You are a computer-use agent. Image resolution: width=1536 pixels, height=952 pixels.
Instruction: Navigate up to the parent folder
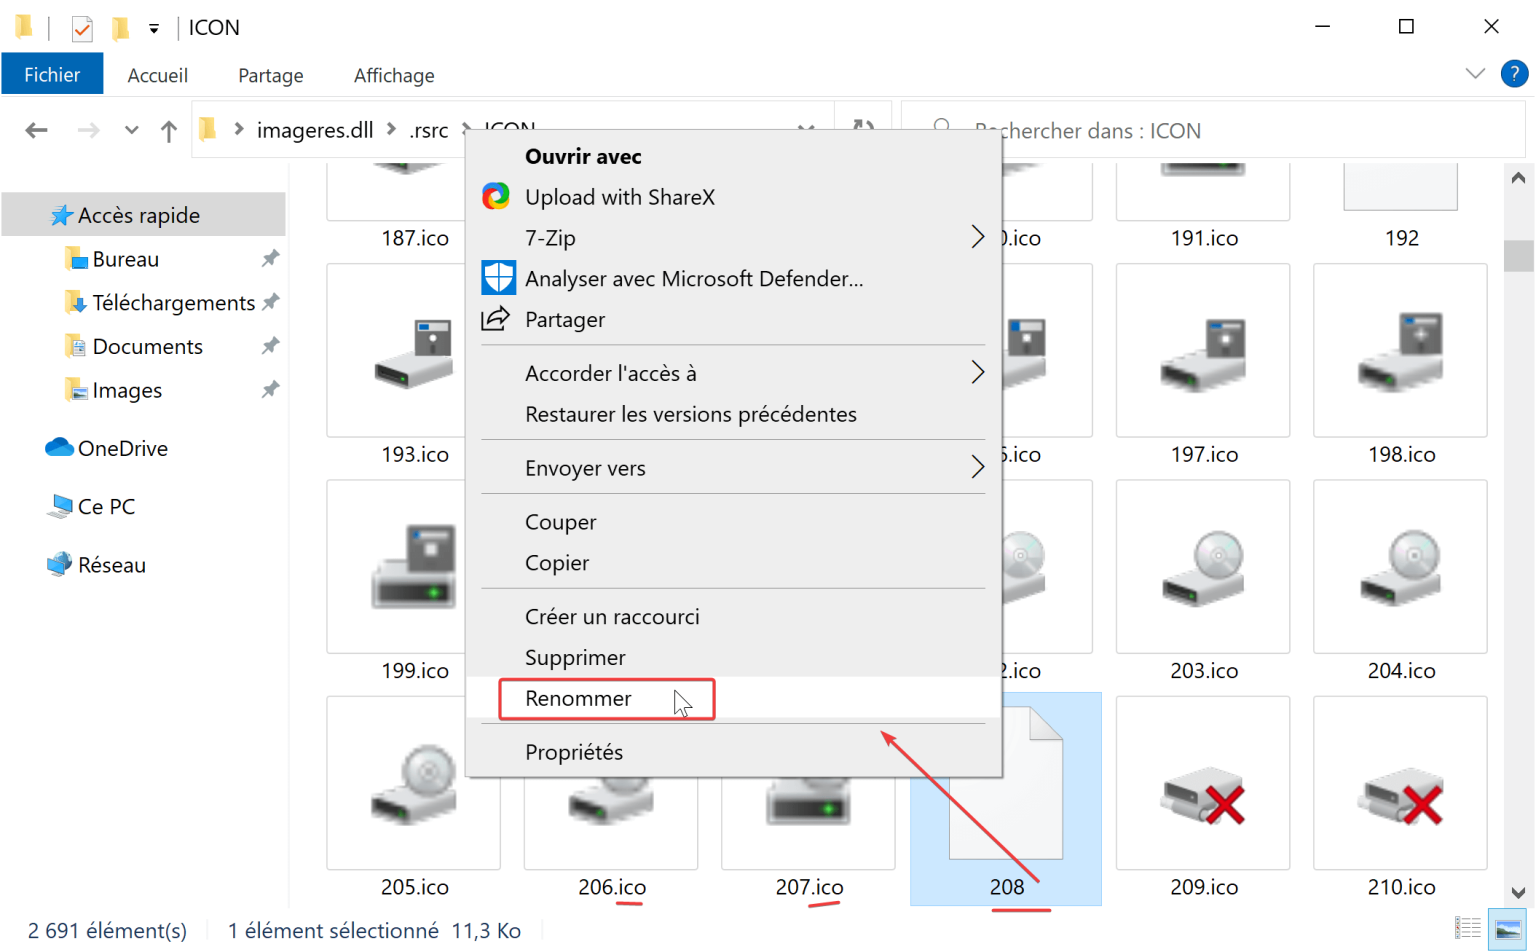point(168,130)
